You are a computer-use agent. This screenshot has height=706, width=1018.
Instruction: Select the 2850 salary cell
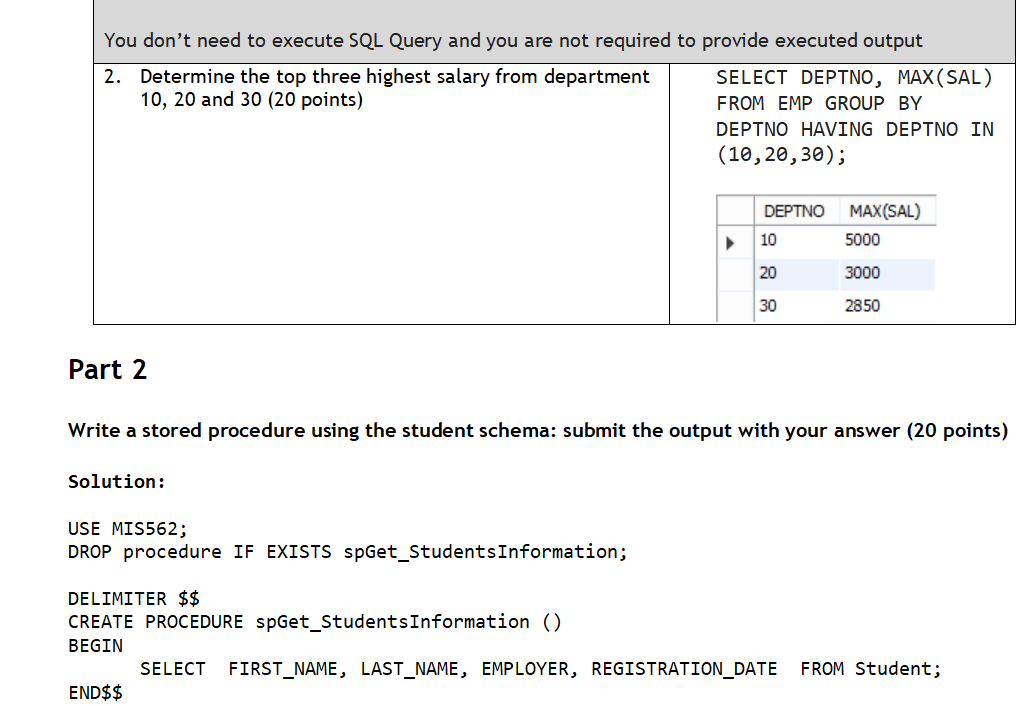click(862, 306)
